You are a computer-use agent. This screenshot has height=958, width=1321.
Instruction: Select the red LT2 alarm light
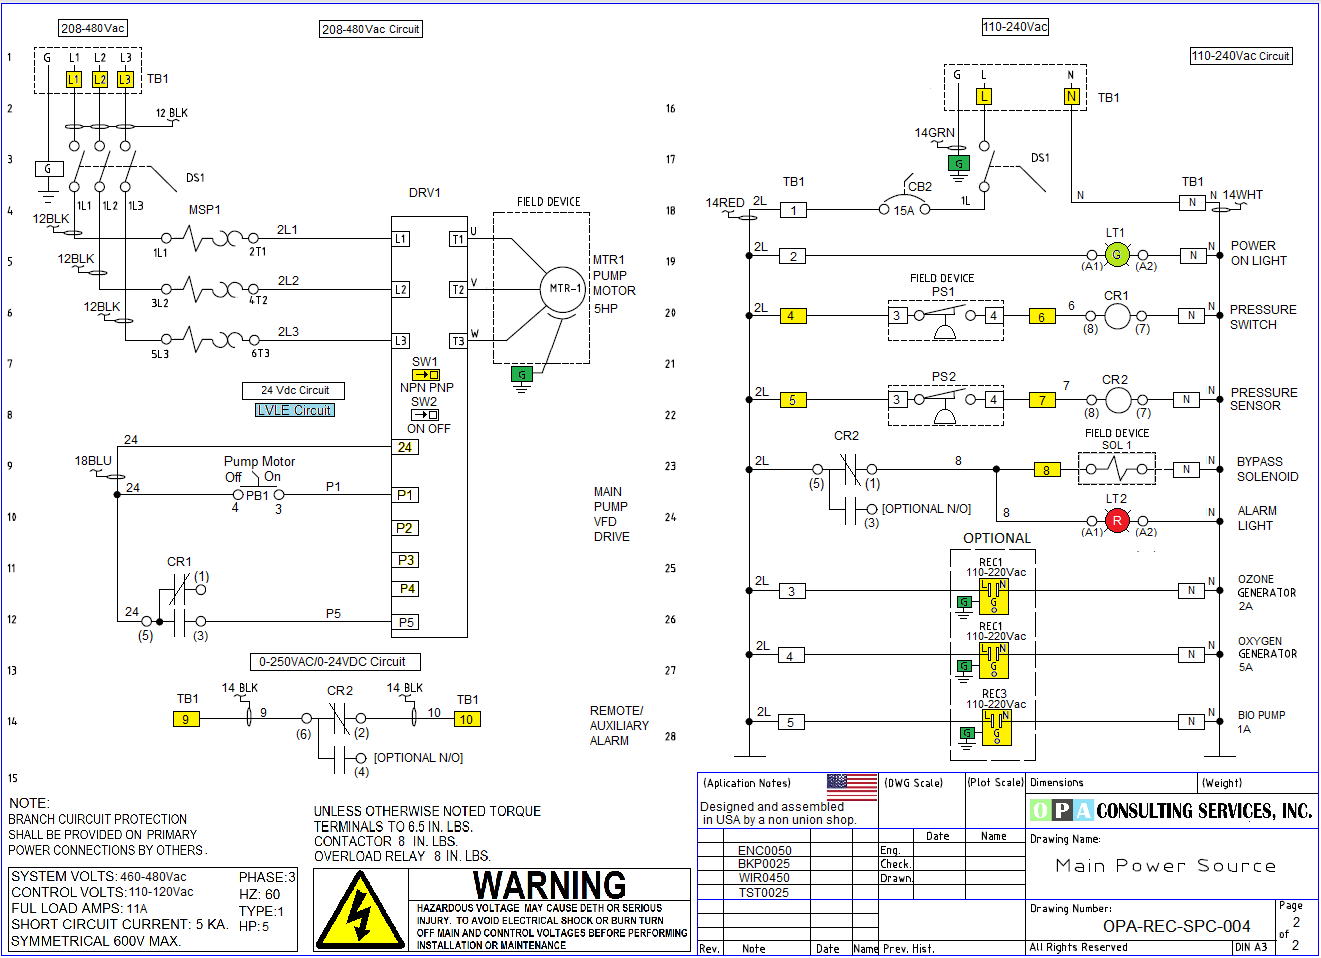point(1117,520)
